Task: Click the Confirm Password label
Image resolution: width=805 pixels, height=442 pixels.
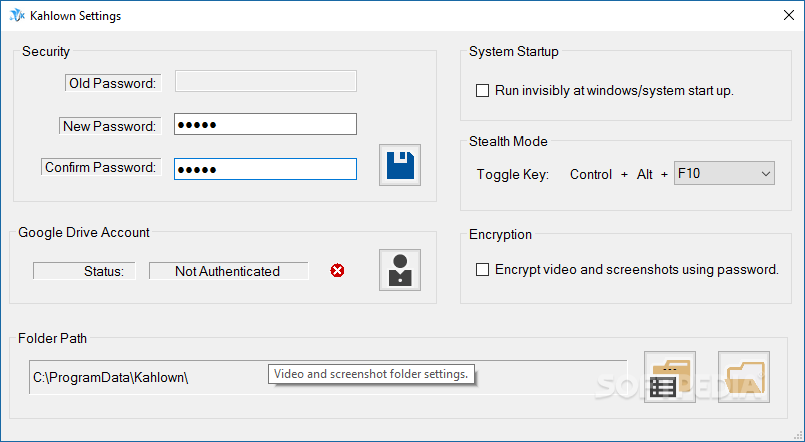Action: tap(101, 167)
